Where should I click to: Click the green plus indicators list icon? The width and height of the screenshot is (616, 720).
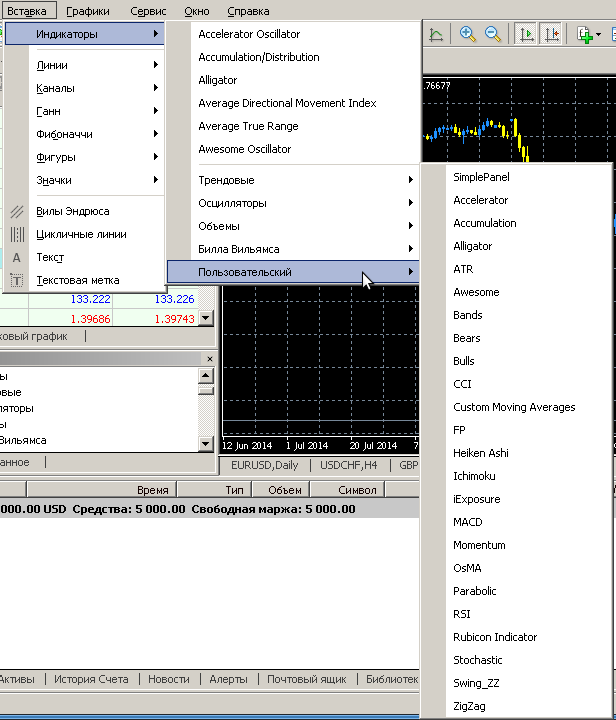584,34
